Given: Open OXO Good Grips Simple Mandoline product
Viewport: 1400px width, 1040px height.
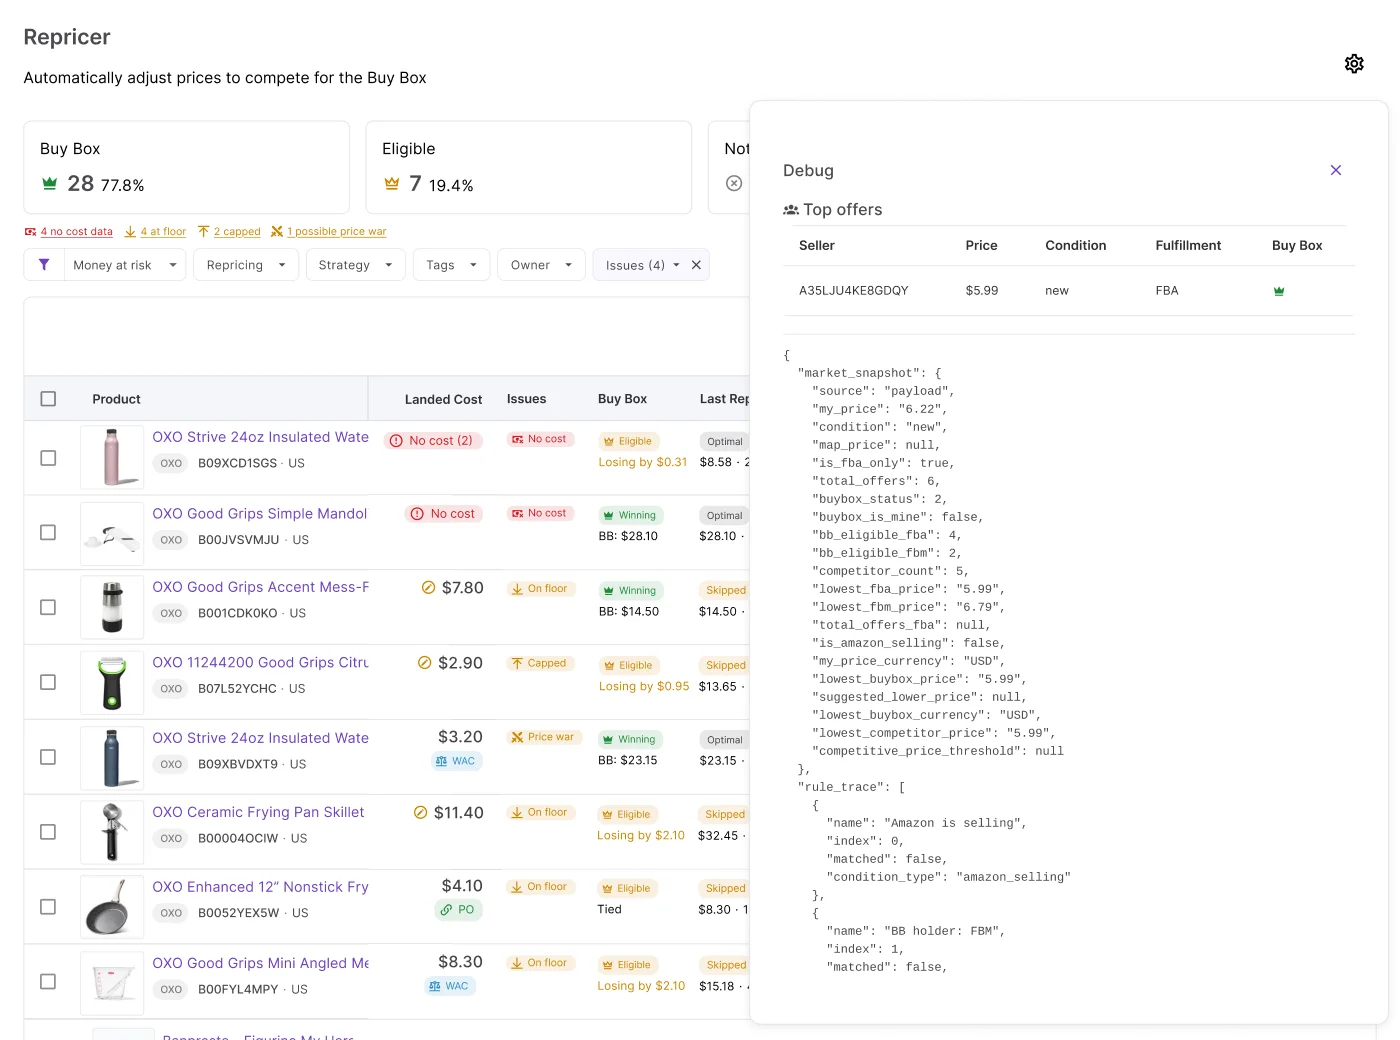Looking at the screenshot, I should (260, 514).
